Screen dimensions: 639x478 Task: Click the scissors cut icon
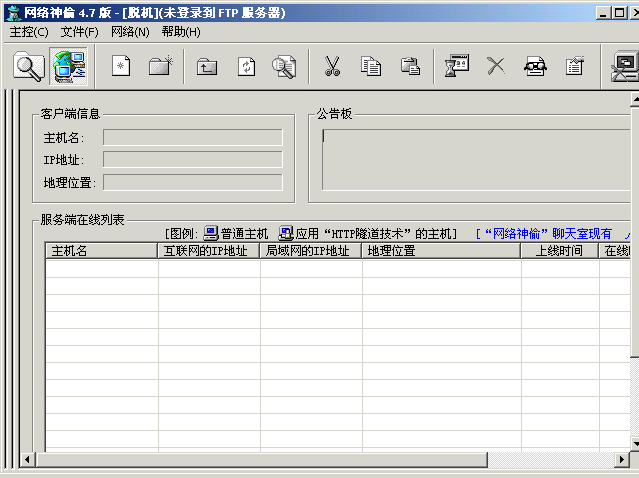pyautogui.click(x=332, y=67)
